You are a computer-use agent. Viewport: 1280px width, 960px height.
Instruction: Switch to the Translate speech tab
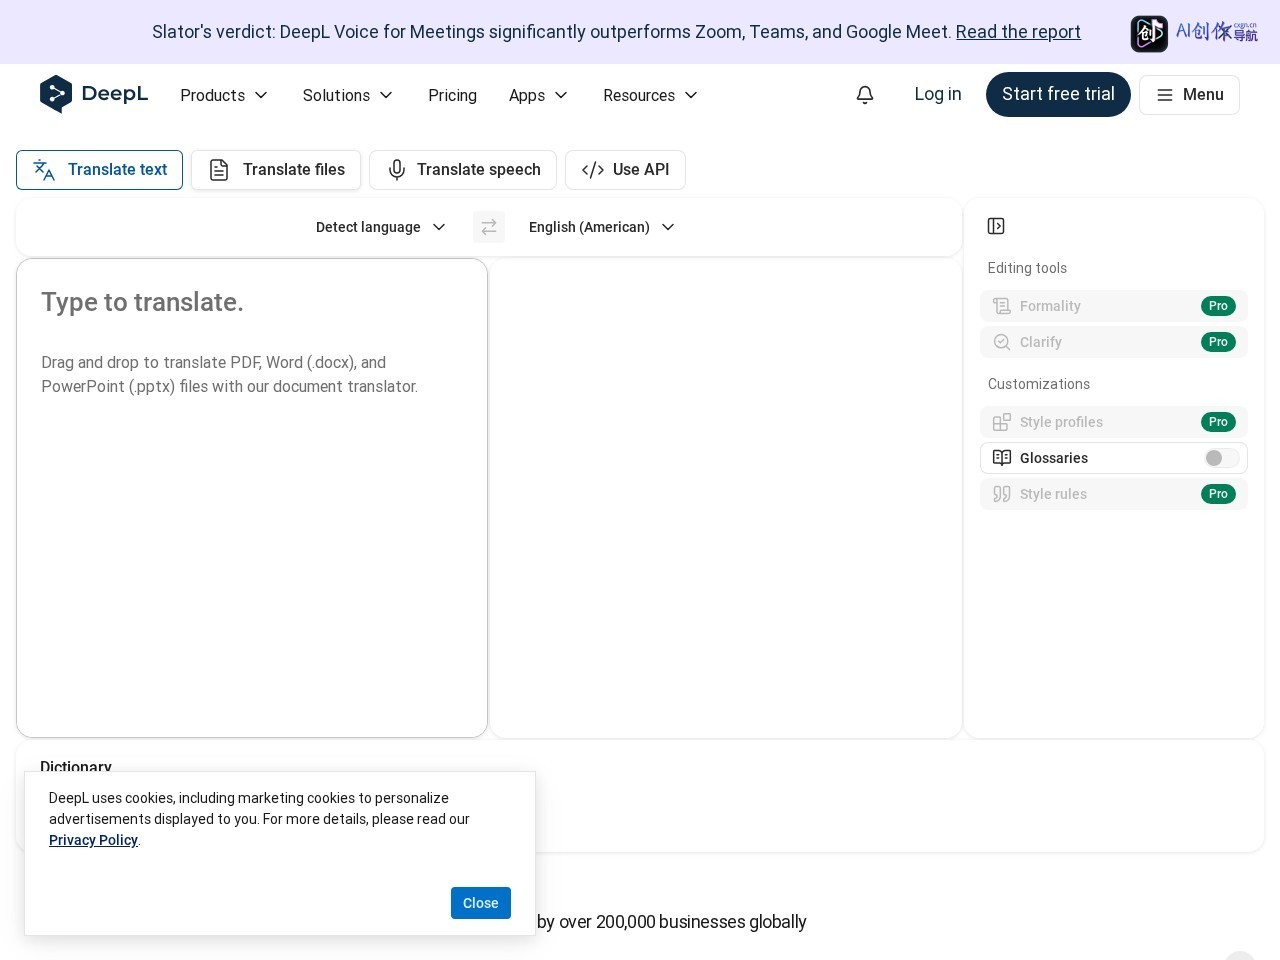[x=463, y=170]
